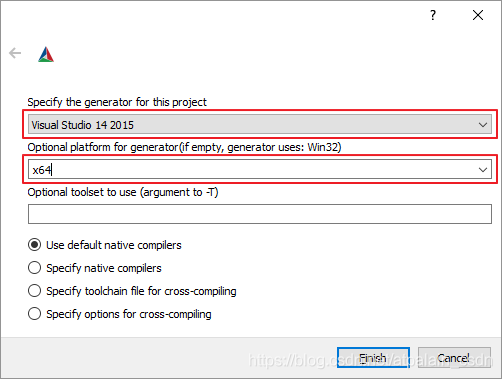502x379 pixels.
Task: Open the generator combo box showing Visual Studio
Action: click(x=260, y=124)
